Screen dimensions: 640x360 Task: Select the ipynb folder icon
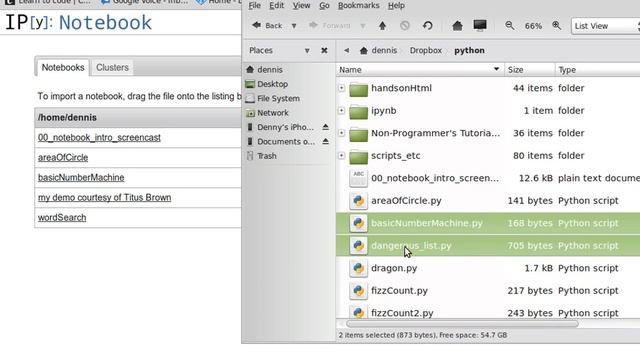(358, 111)
